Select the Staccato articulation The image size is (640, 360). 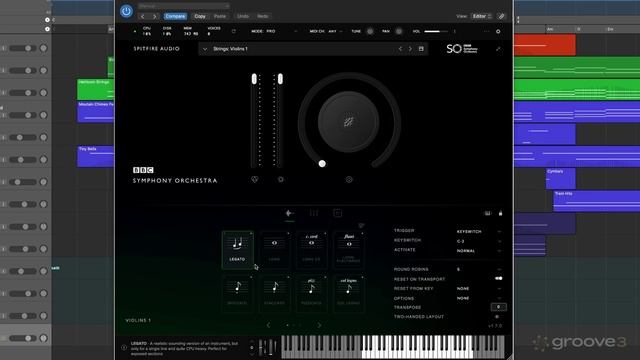[x=274, y=294]
